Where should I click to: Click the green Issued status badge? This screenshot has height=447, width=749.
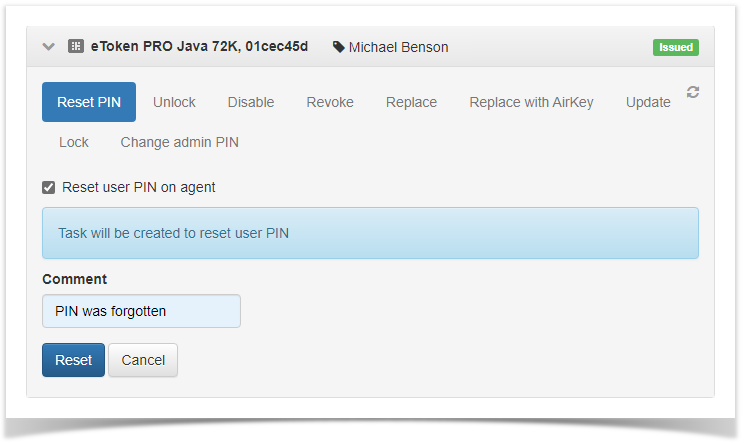point(676,47)
